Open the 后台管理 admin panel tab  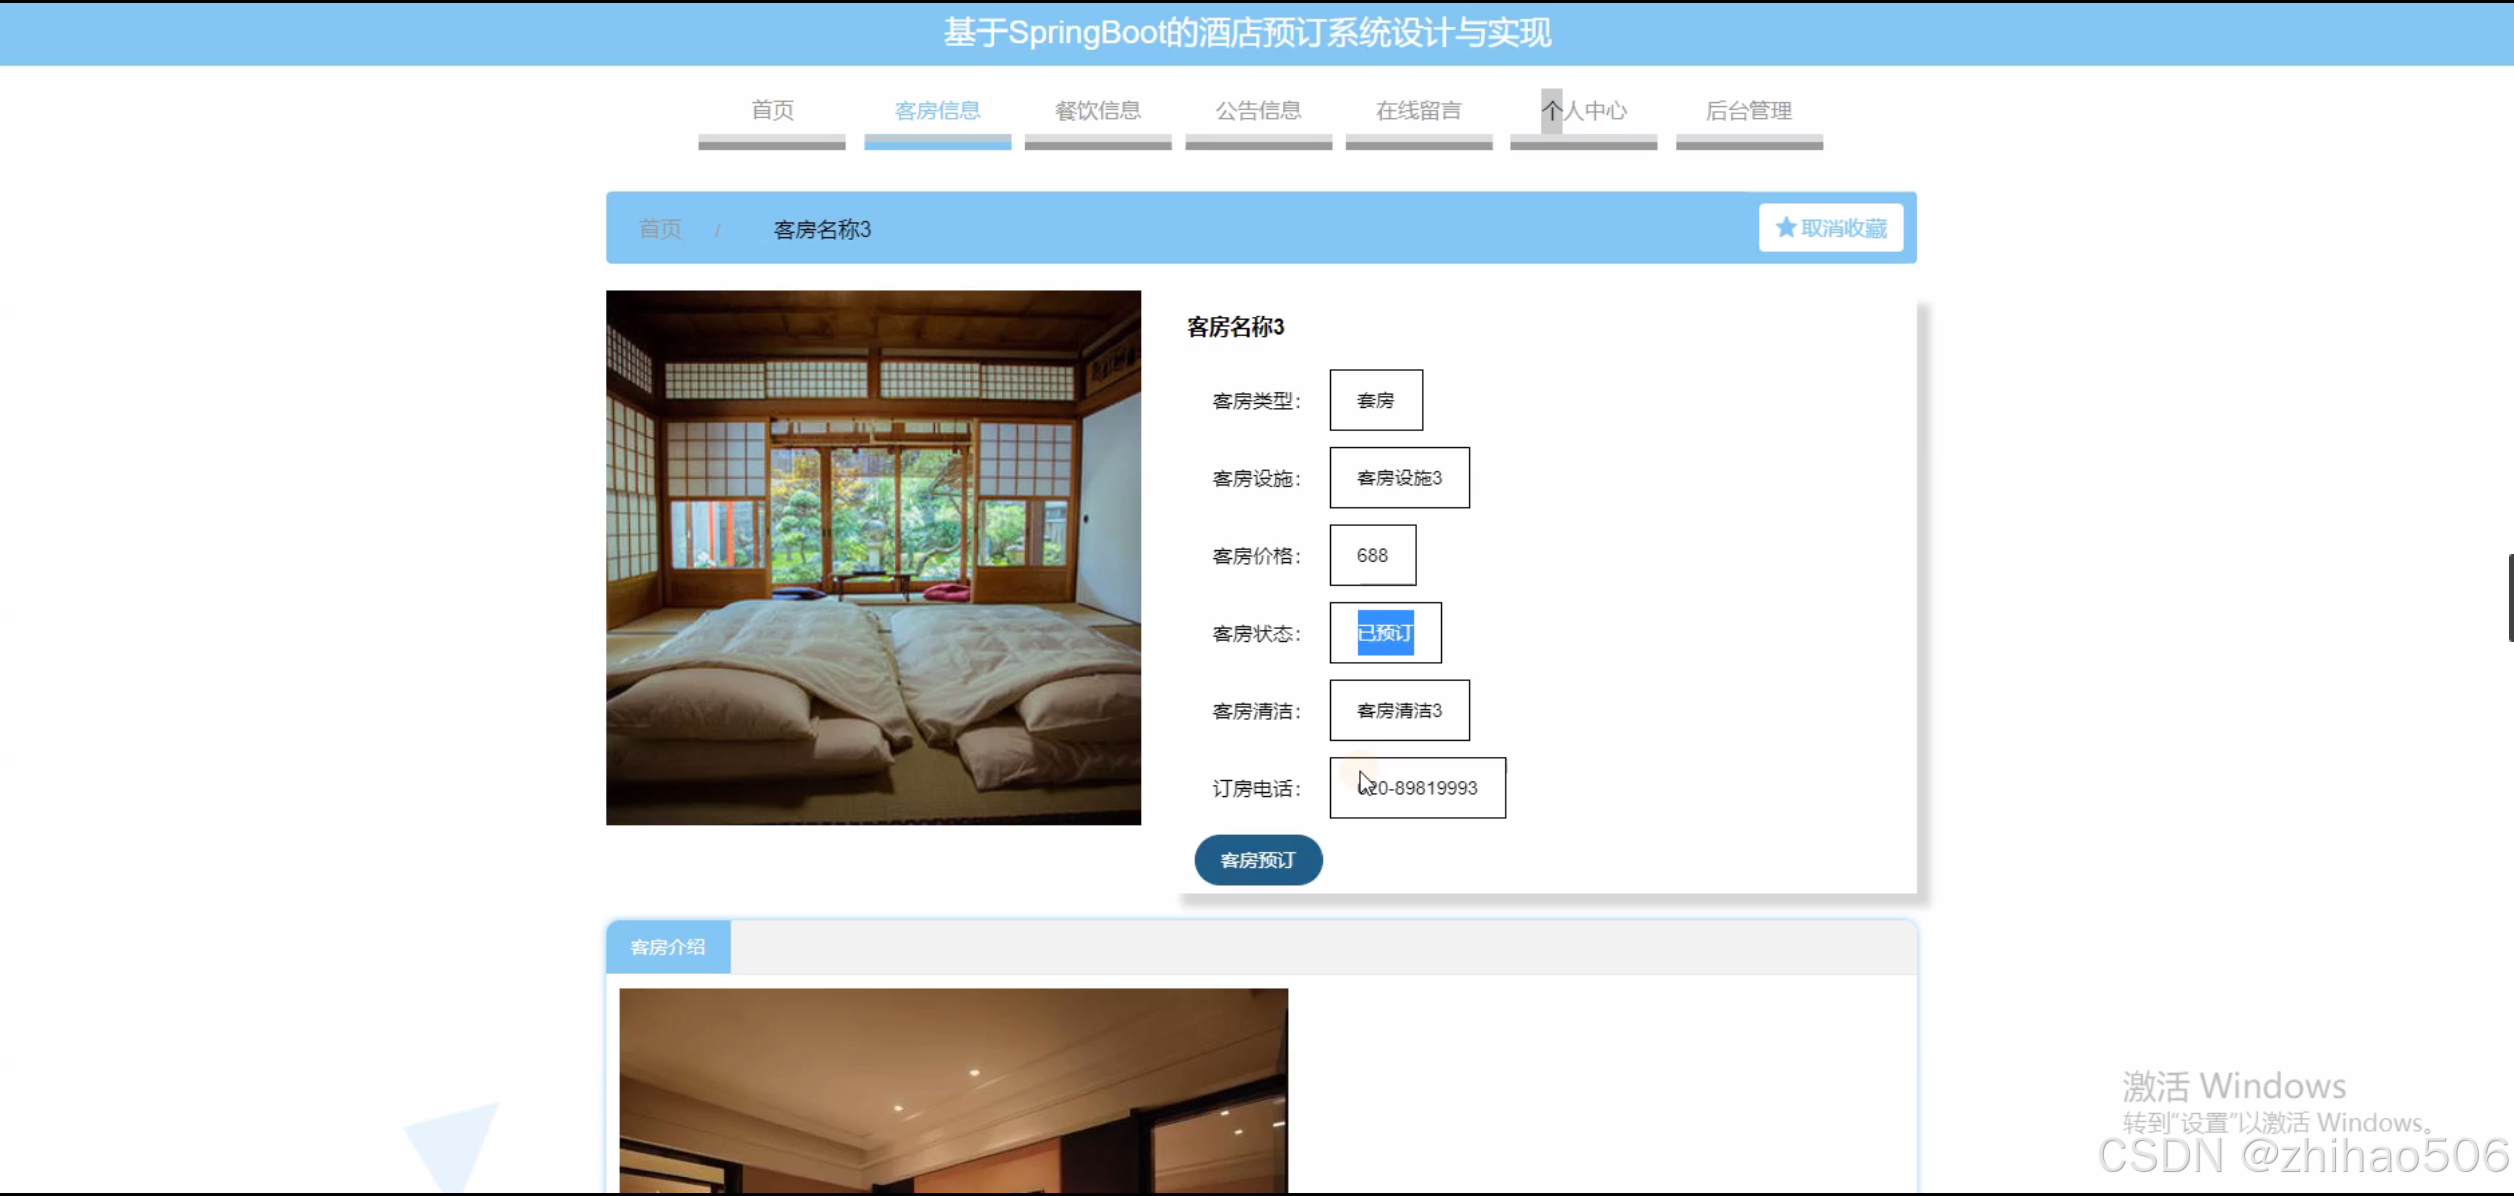tap(1749, 111)
